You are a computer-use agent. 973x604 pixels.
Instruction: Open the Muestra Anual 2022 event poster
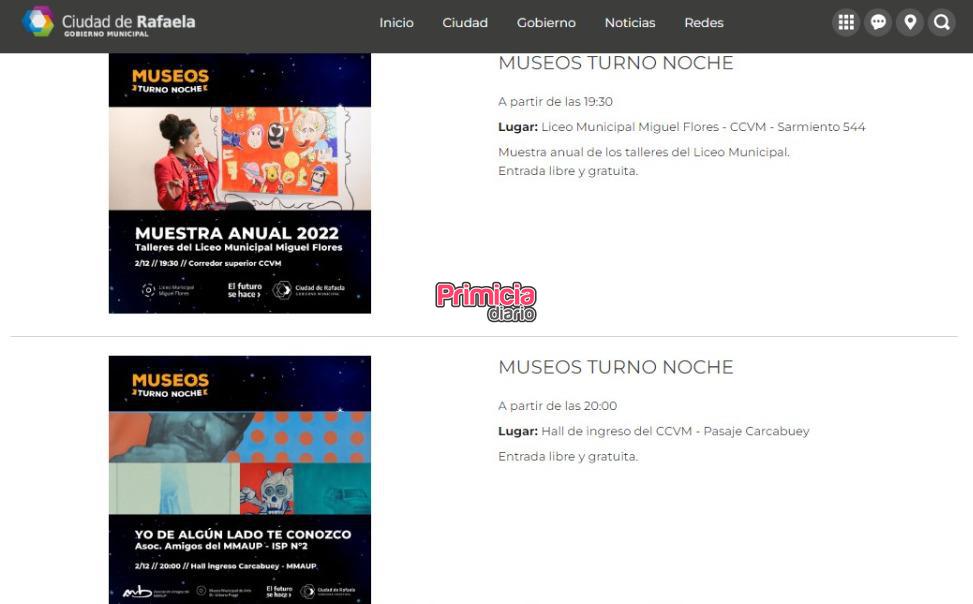click(240, 183)
